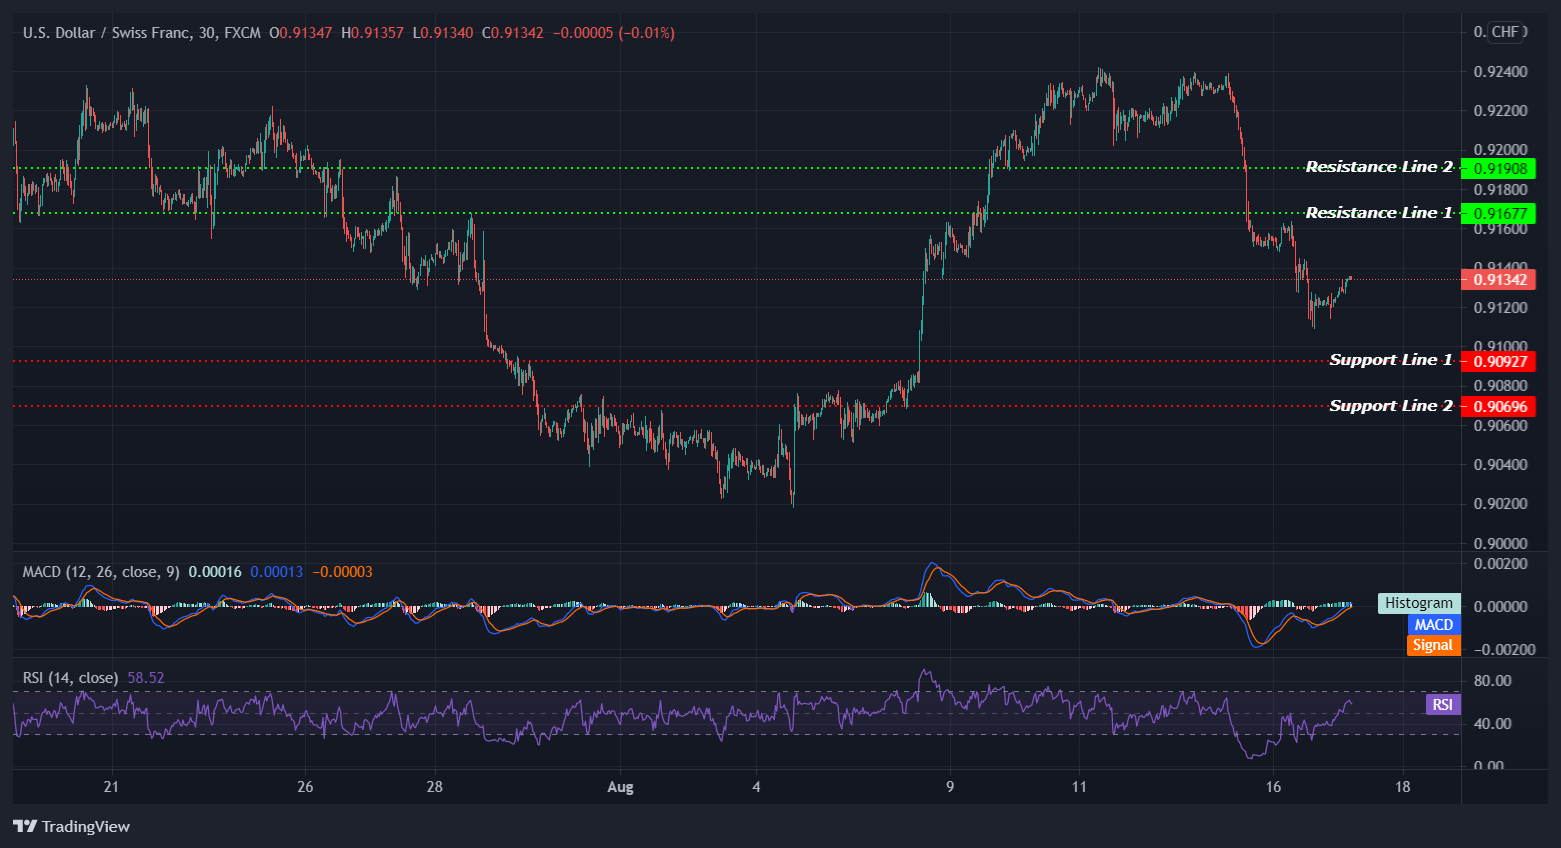Image resolution: width=1561 pixels, height=848 pixels.
Task: Click the MACD value 0.00016 in the legend
Action: (x=213, y=571)
